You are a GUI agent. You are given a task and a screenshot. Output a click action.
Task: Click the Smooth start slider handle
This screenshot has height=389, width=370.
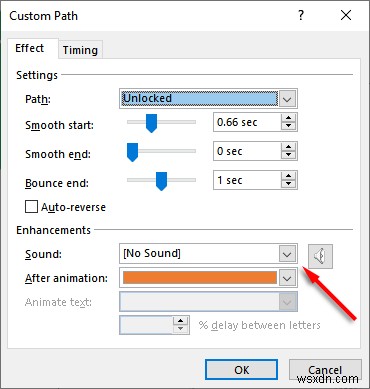[x=152, y=123]
